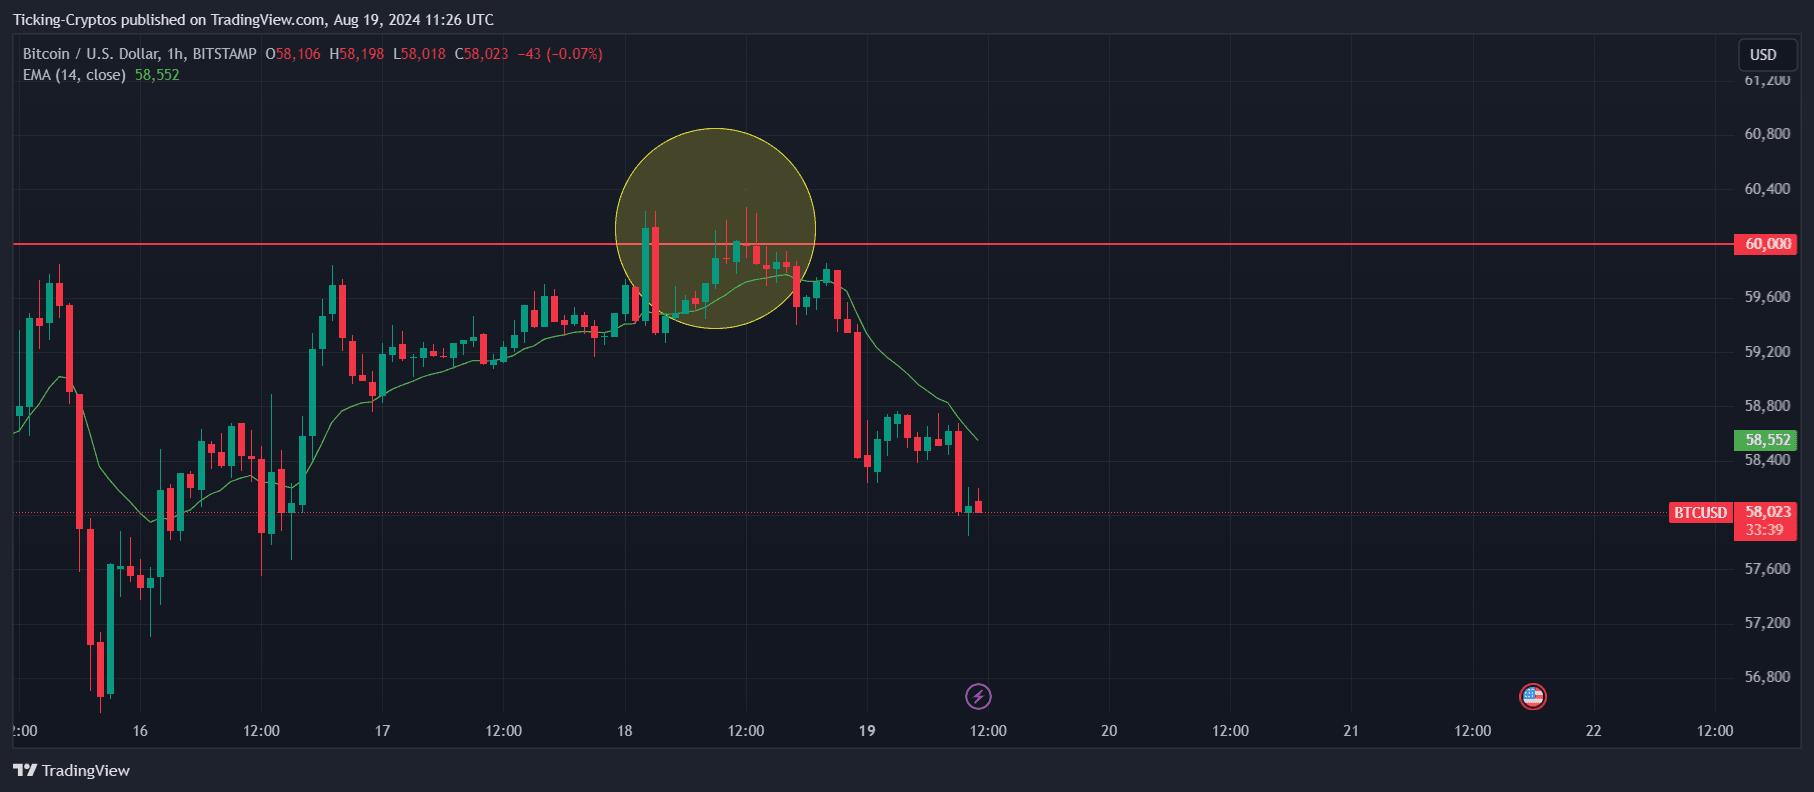Select the EMA (14, close) indicator legend
This screenshot has height=792, width=1814.
74,75
